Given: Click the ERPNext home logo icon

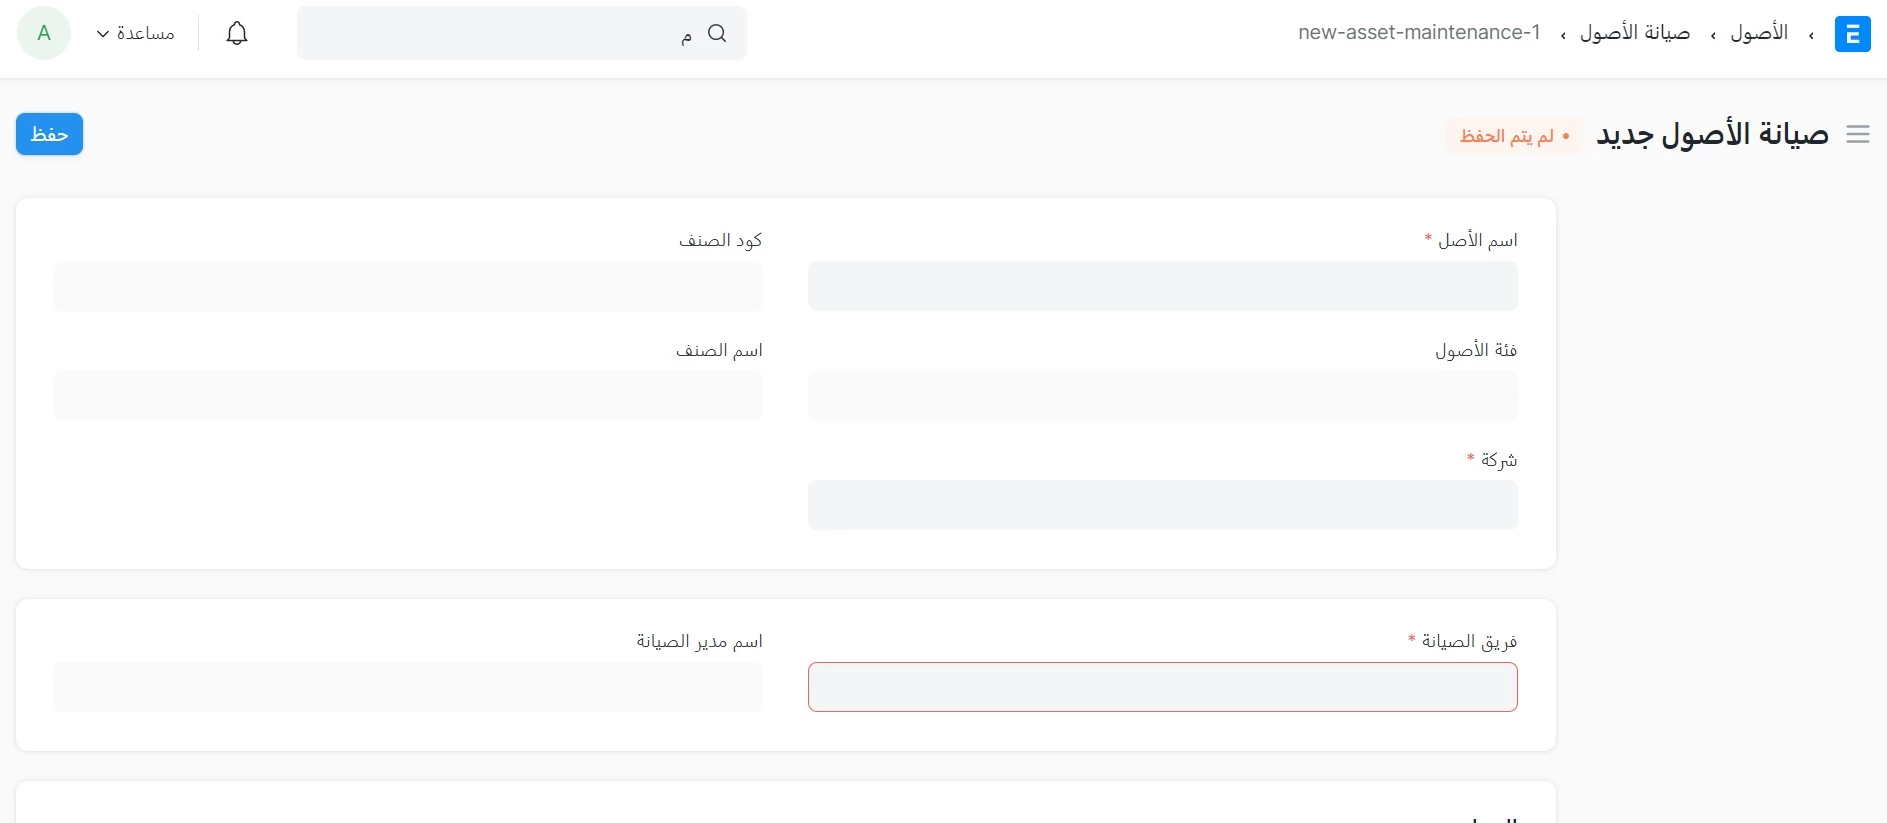Looking at the screenshot, I should click(1852, 34).
